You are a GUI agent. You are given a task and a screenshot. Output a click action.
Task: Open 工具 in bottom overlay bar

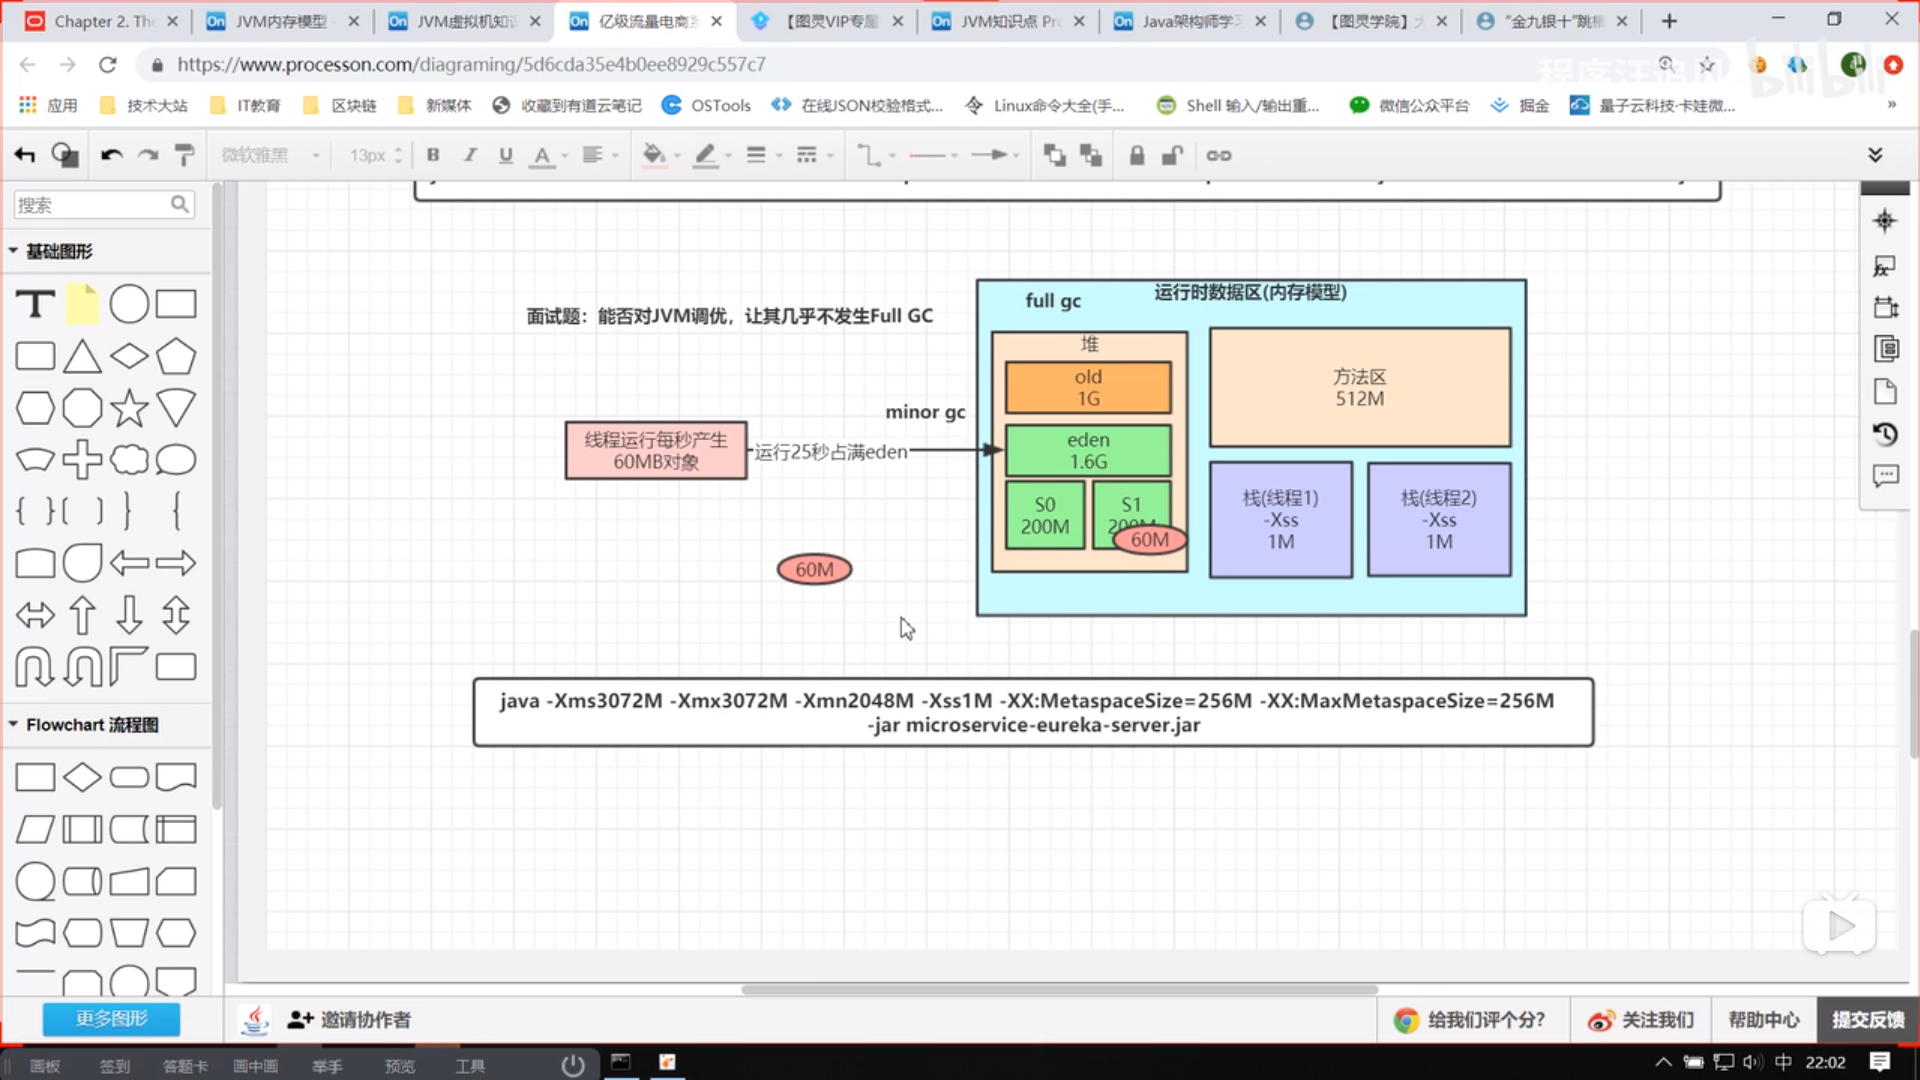coord(470,1066)
